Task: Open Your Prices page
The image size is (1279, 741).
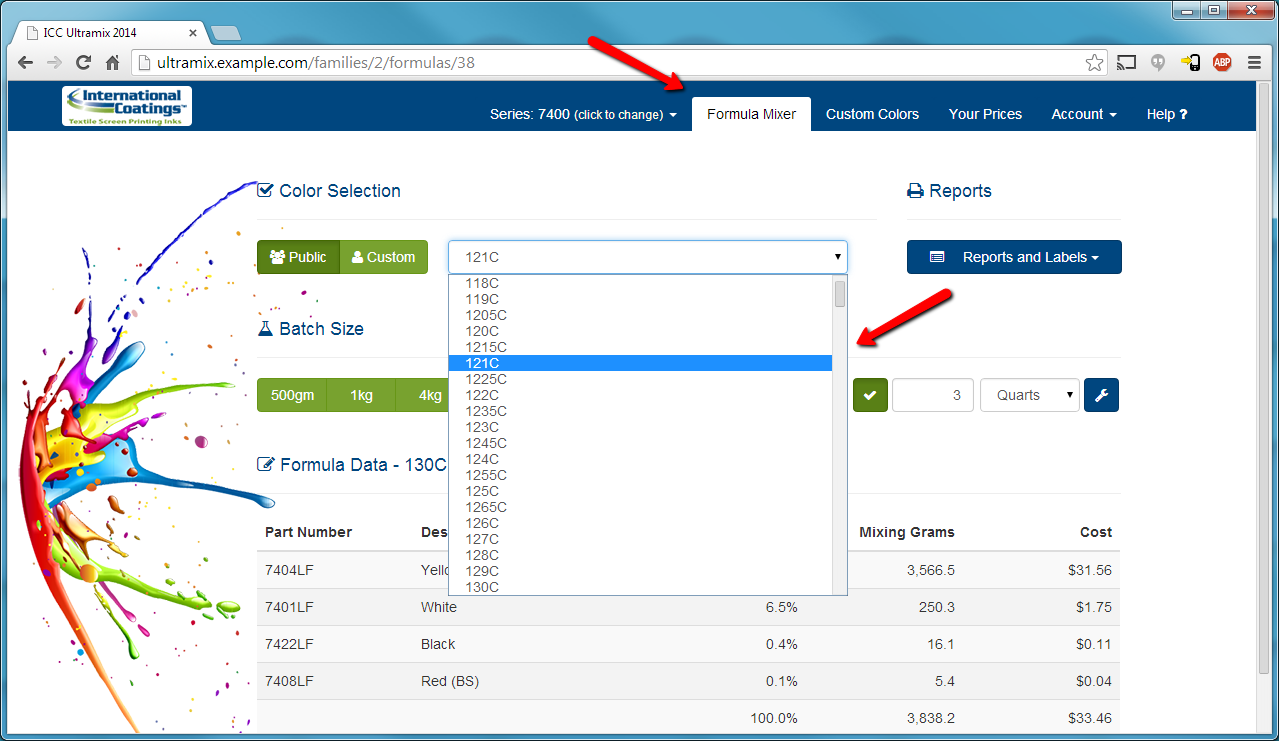Action: point(985,114)
